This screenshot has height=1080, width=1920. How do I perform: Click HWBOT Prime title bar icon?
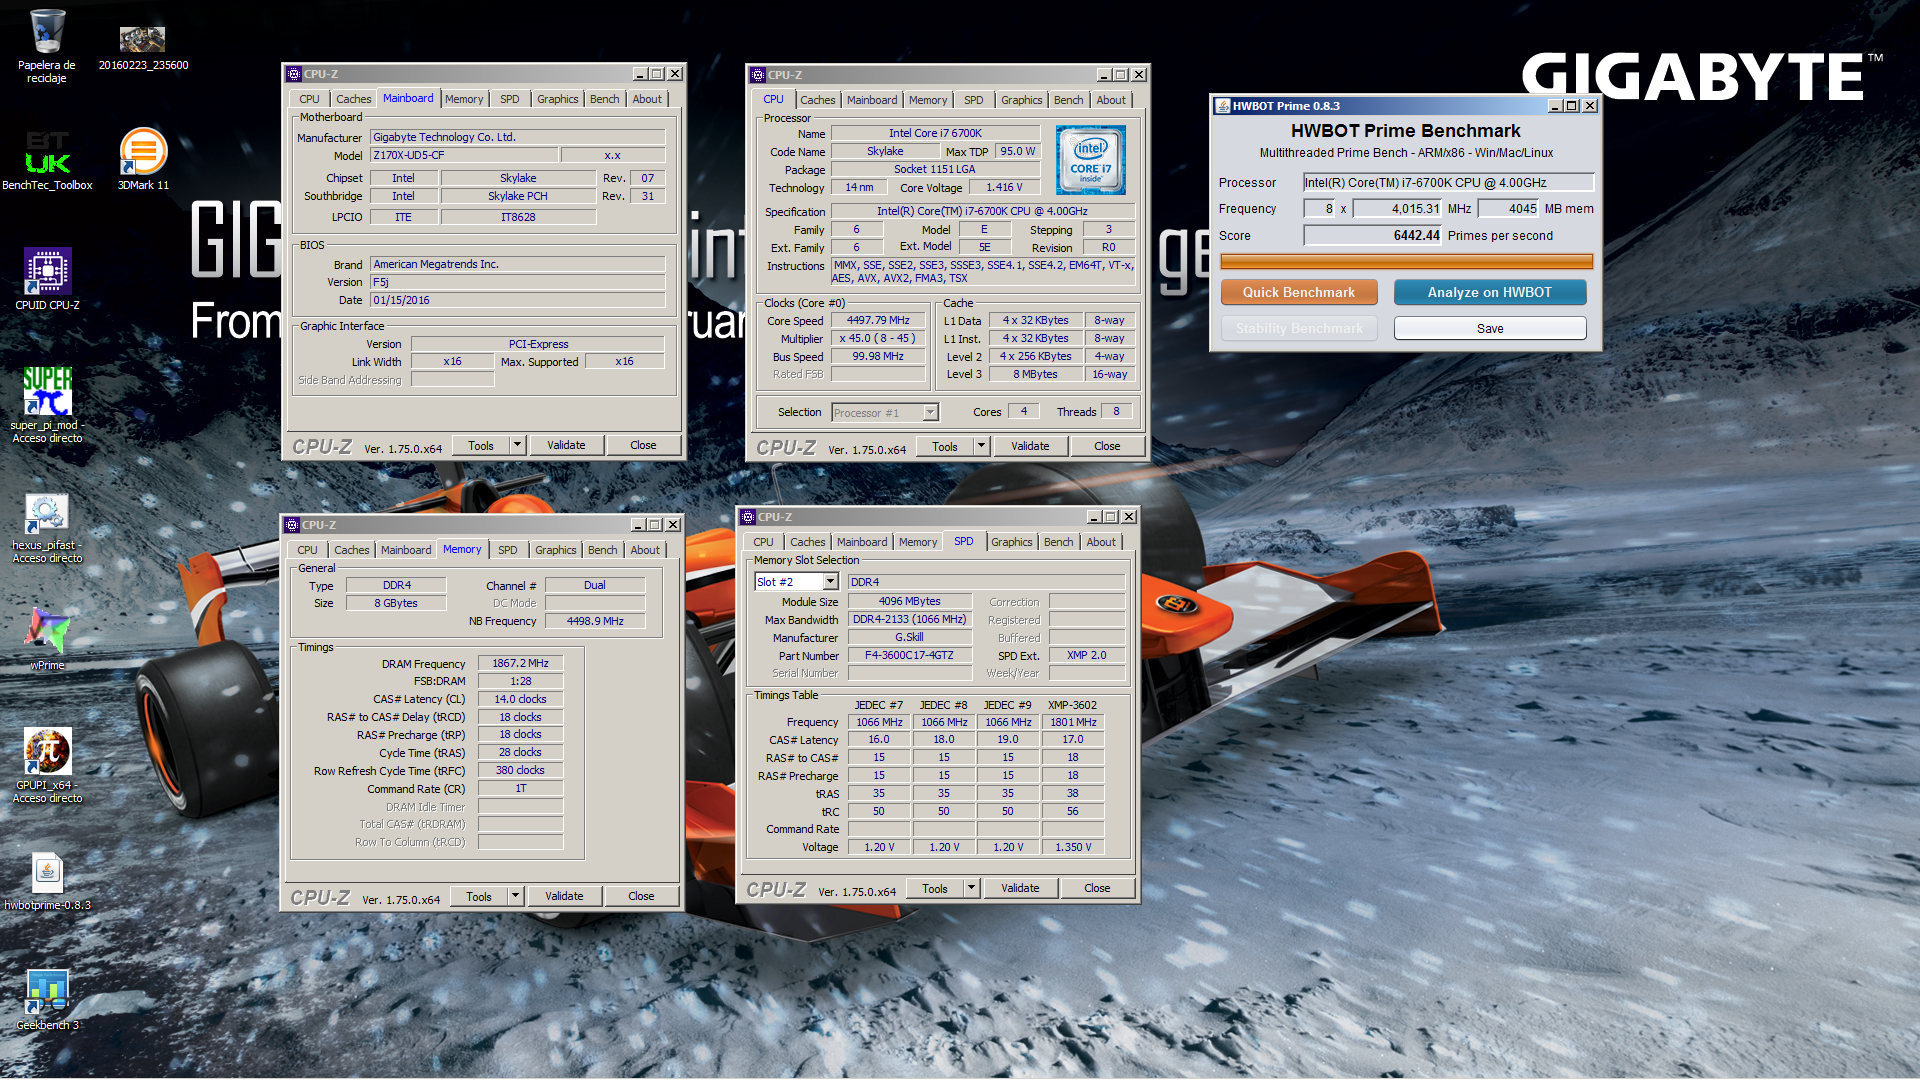(1222, 106)
